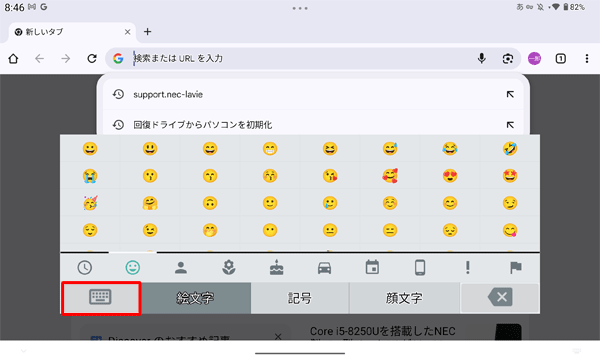Select the people emoji category
Viewport: 600px width, 360px height.
[181, 267]
